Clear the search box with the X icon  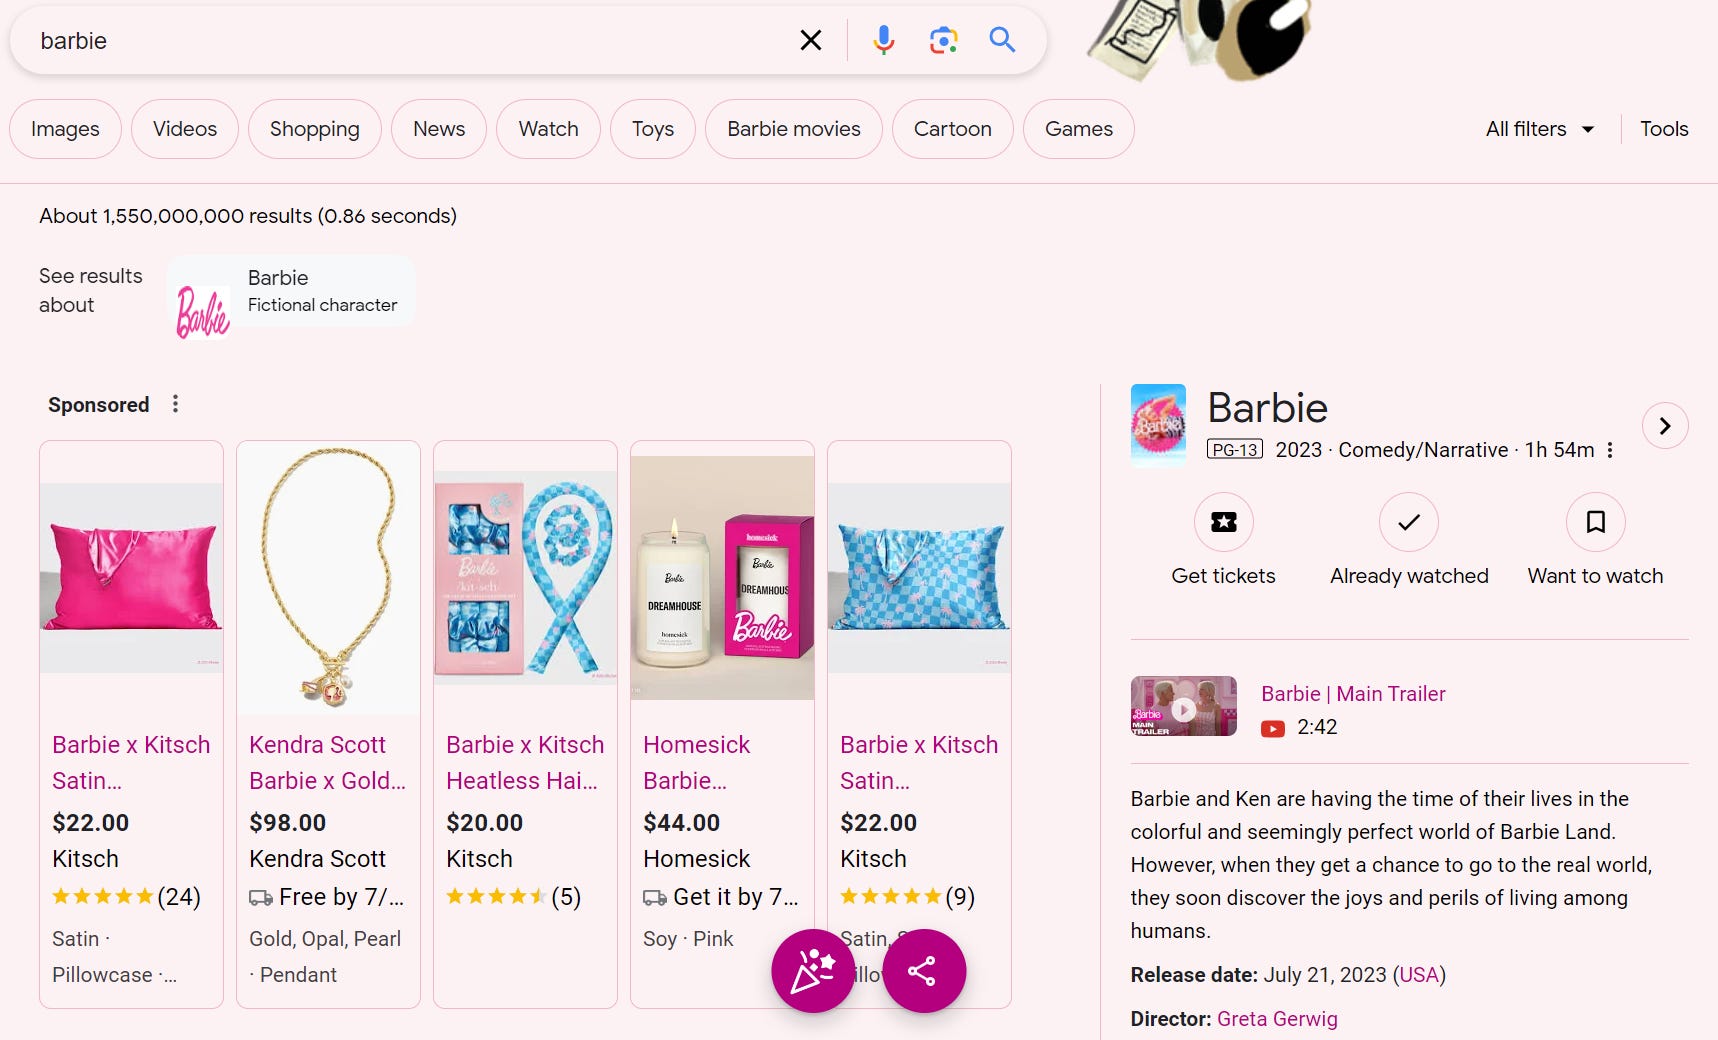[x=811, y=40]
